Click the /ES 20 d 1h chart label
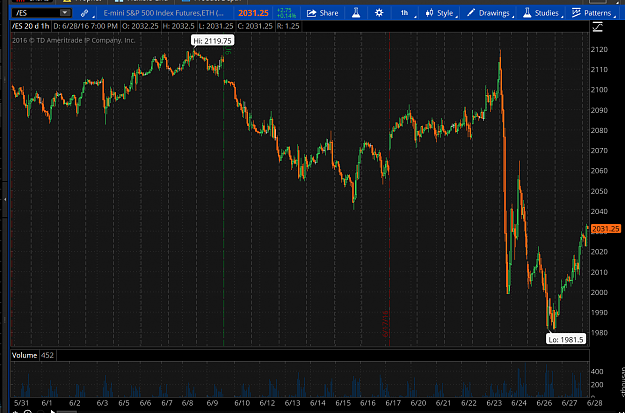 click(30, 27)
